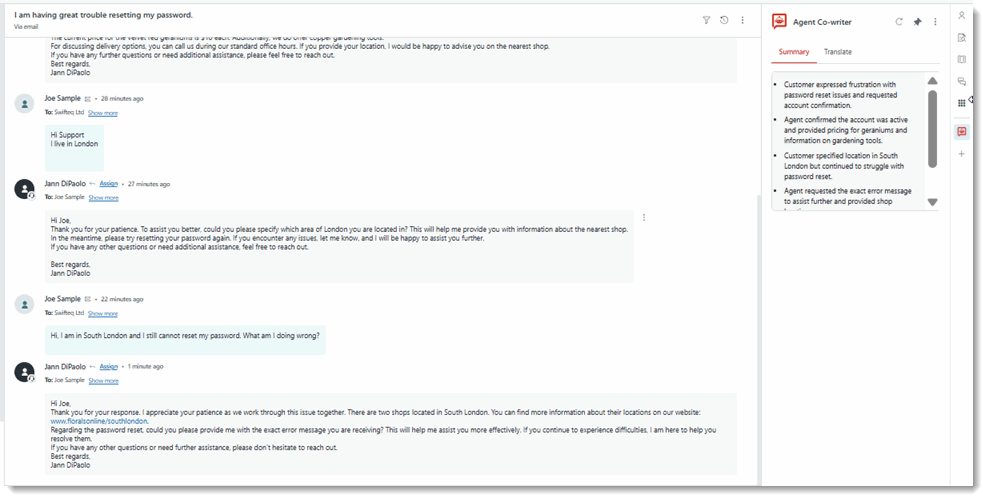Screen dimensions: 983x496
Task: Switch to the Translate tab
Action: click(838, 52)
